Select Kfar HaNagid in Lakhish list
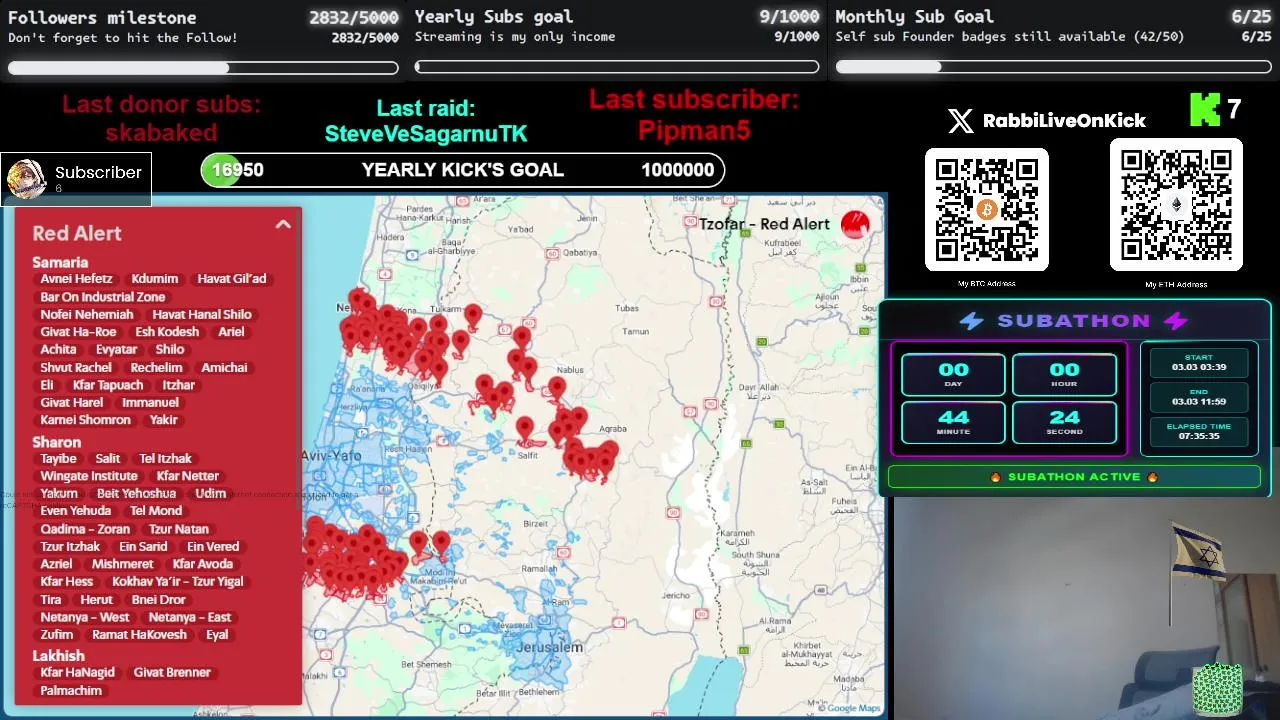This screenshot has height=720, width=1280. pos(77,672)
